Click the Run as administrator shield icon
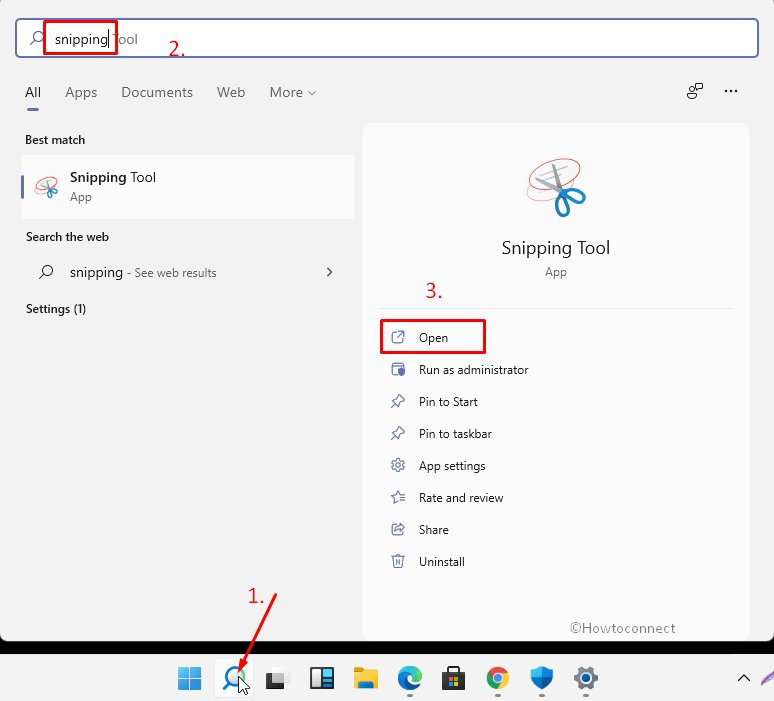774x701 pixels. click(398, 369)
